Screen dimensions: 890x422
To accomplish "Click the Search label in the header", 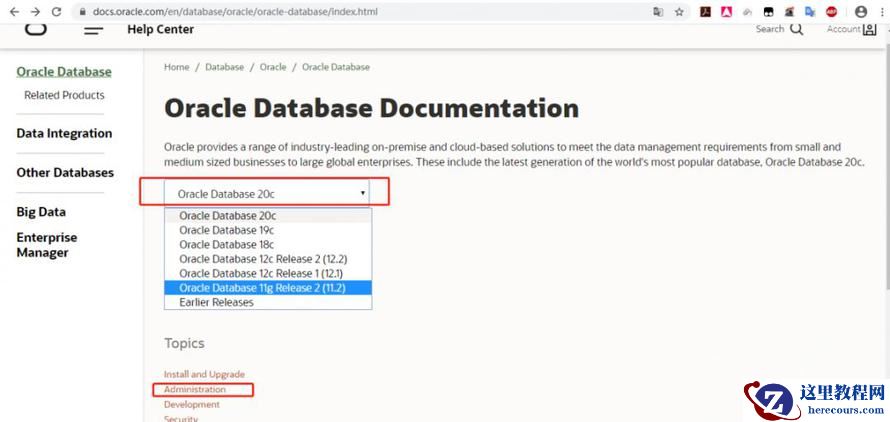I will 770,29.
